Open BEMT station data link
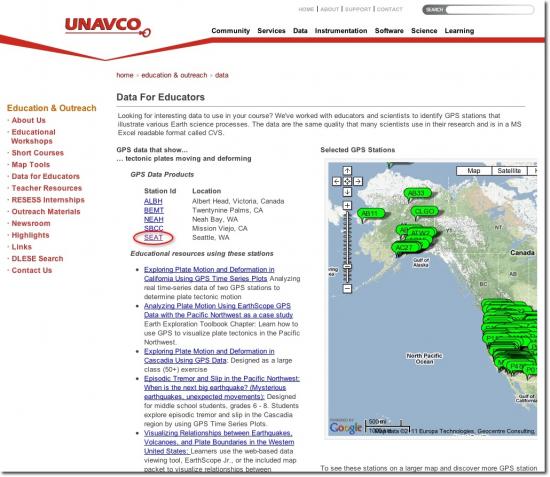The image size is (550, 477). (x=154, y=210)
